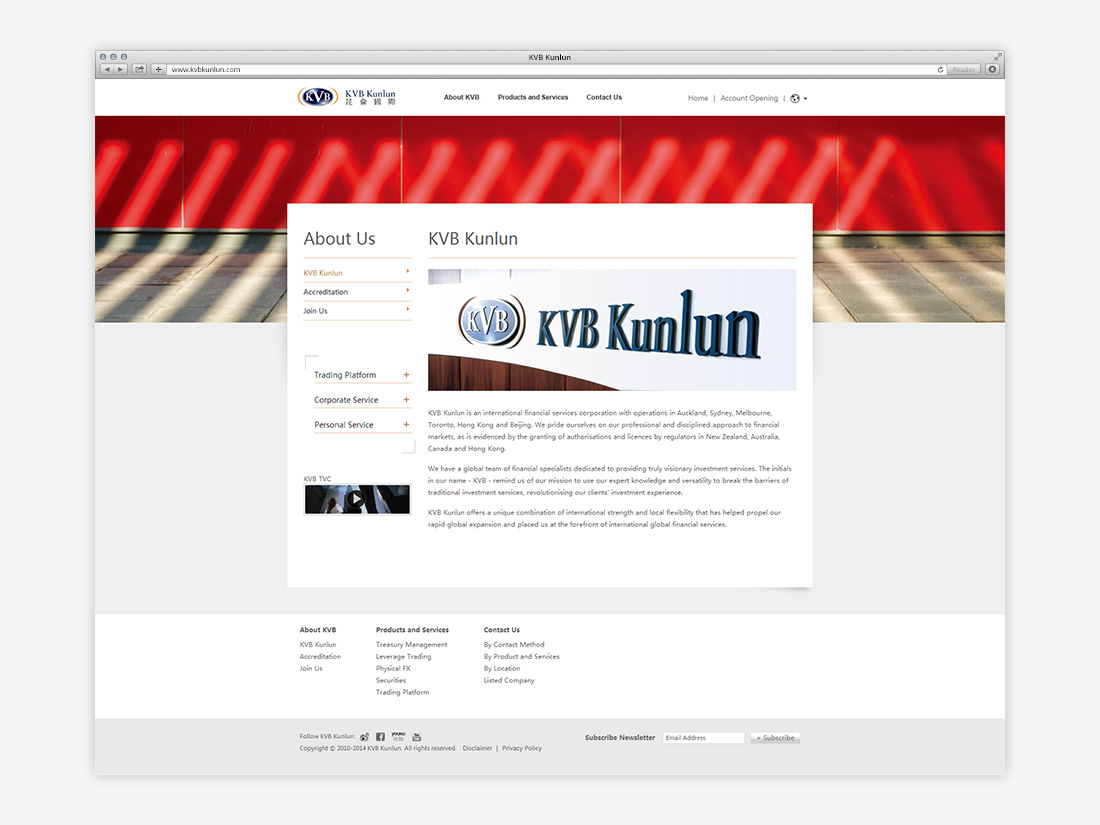Image resolution: width=1100 pixels, height=825 pixels.
Task: Follow the Home link in the header
Action: pyautogui.click(x=698, y=98)
